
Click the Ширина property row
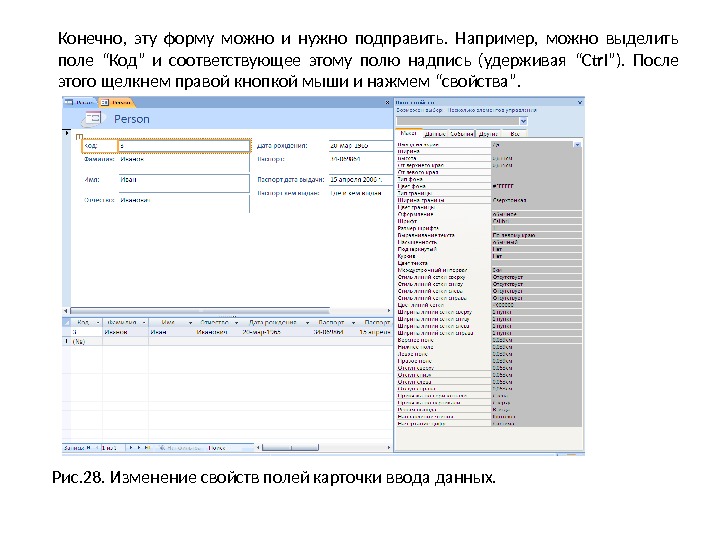coord(489,151)
